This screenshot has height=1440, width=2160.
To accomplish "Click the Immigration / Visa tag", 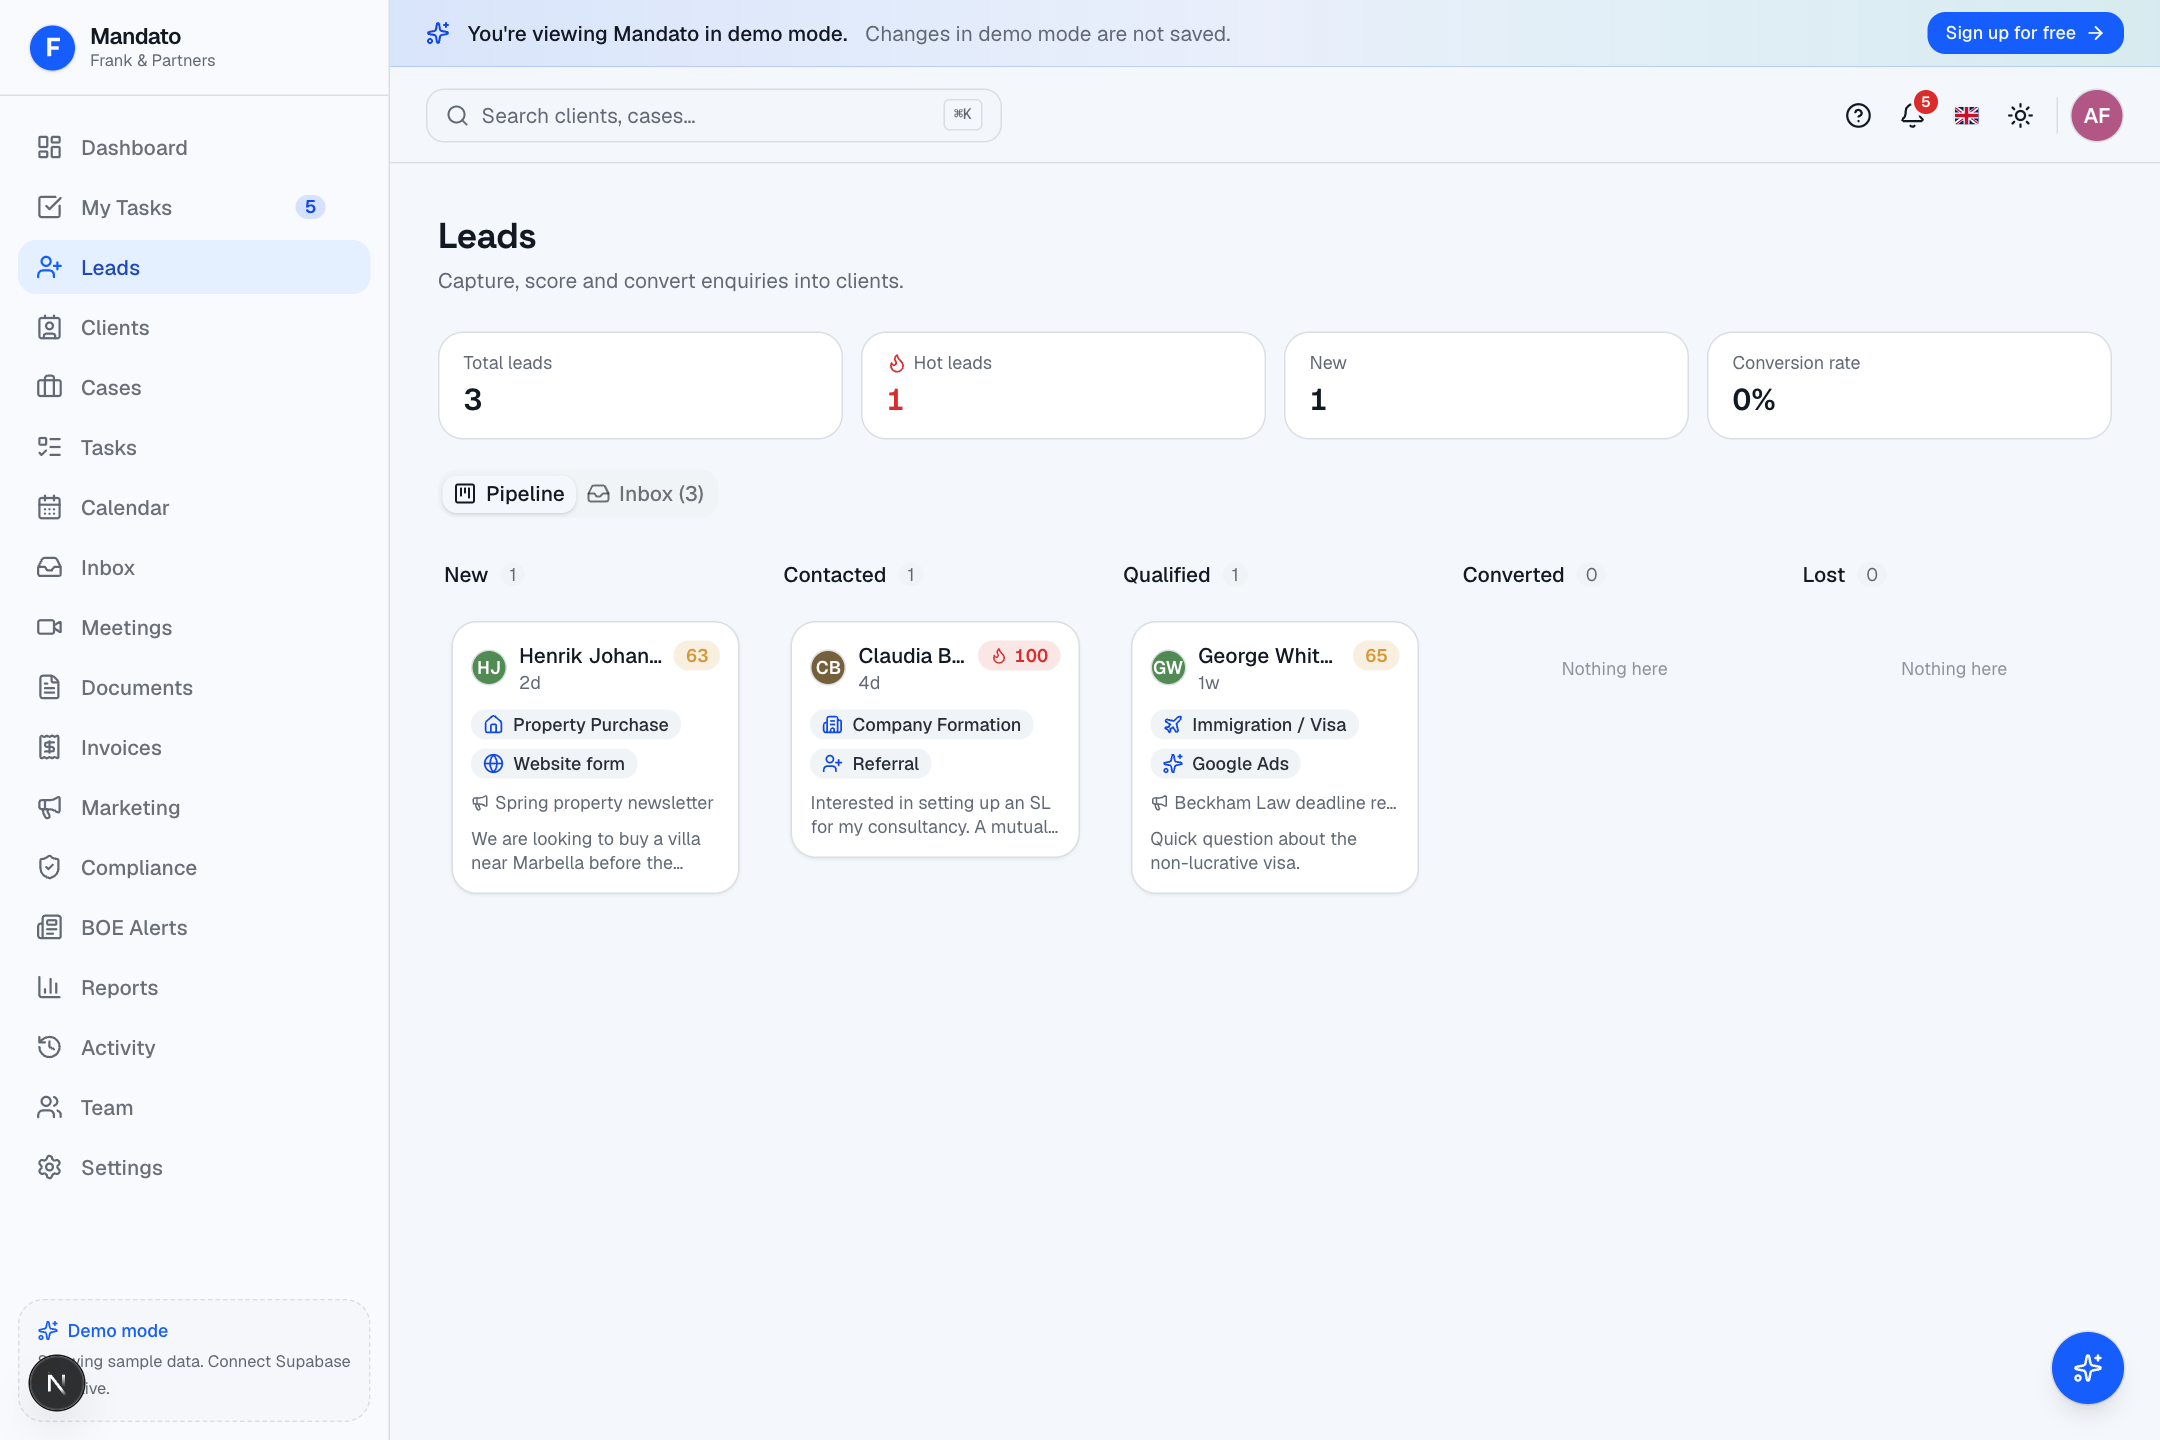I will 1254,725.
